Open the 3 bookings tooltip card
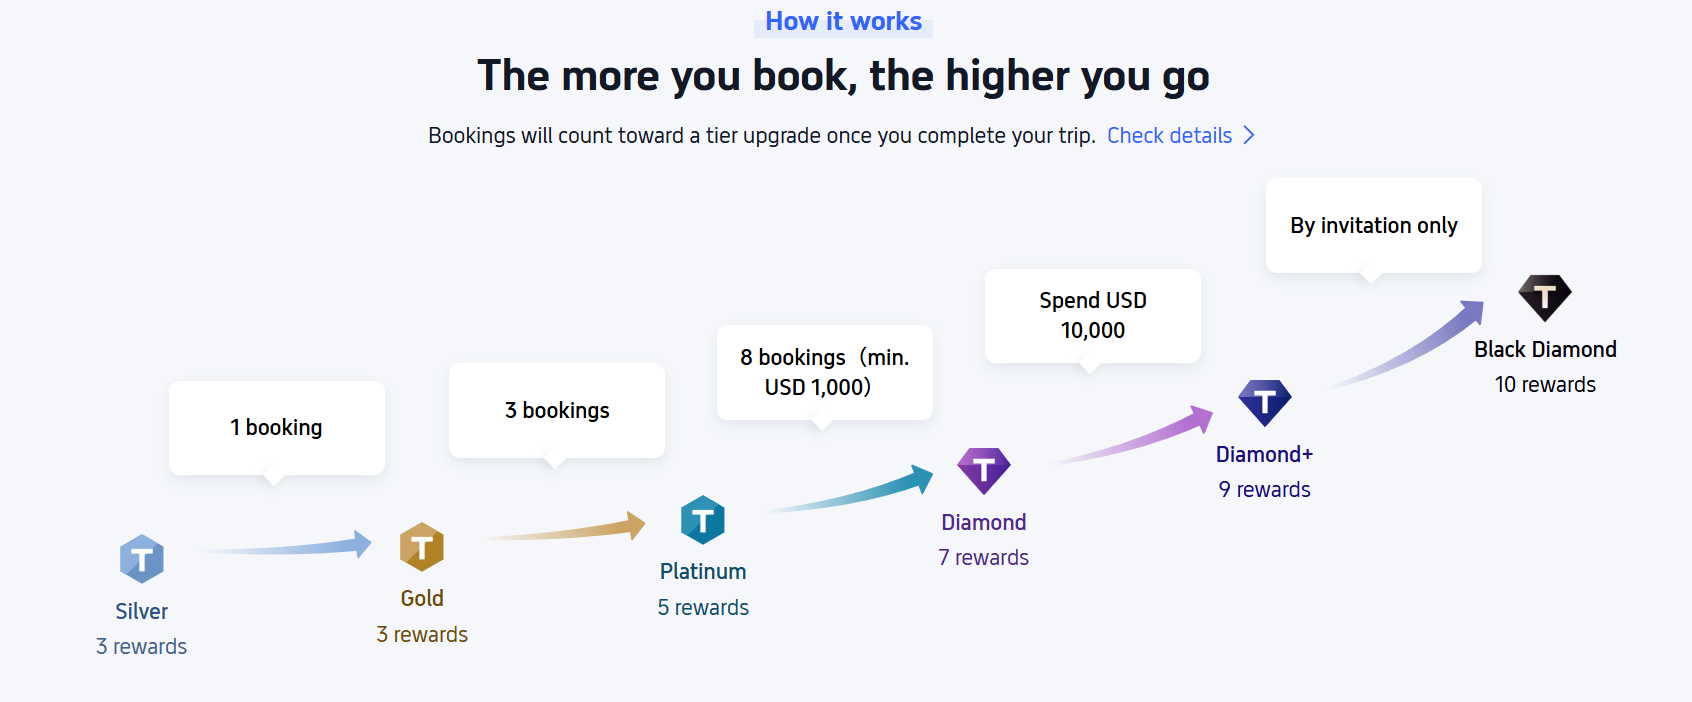Screen dimensions: 1692x702 point(556,410)
